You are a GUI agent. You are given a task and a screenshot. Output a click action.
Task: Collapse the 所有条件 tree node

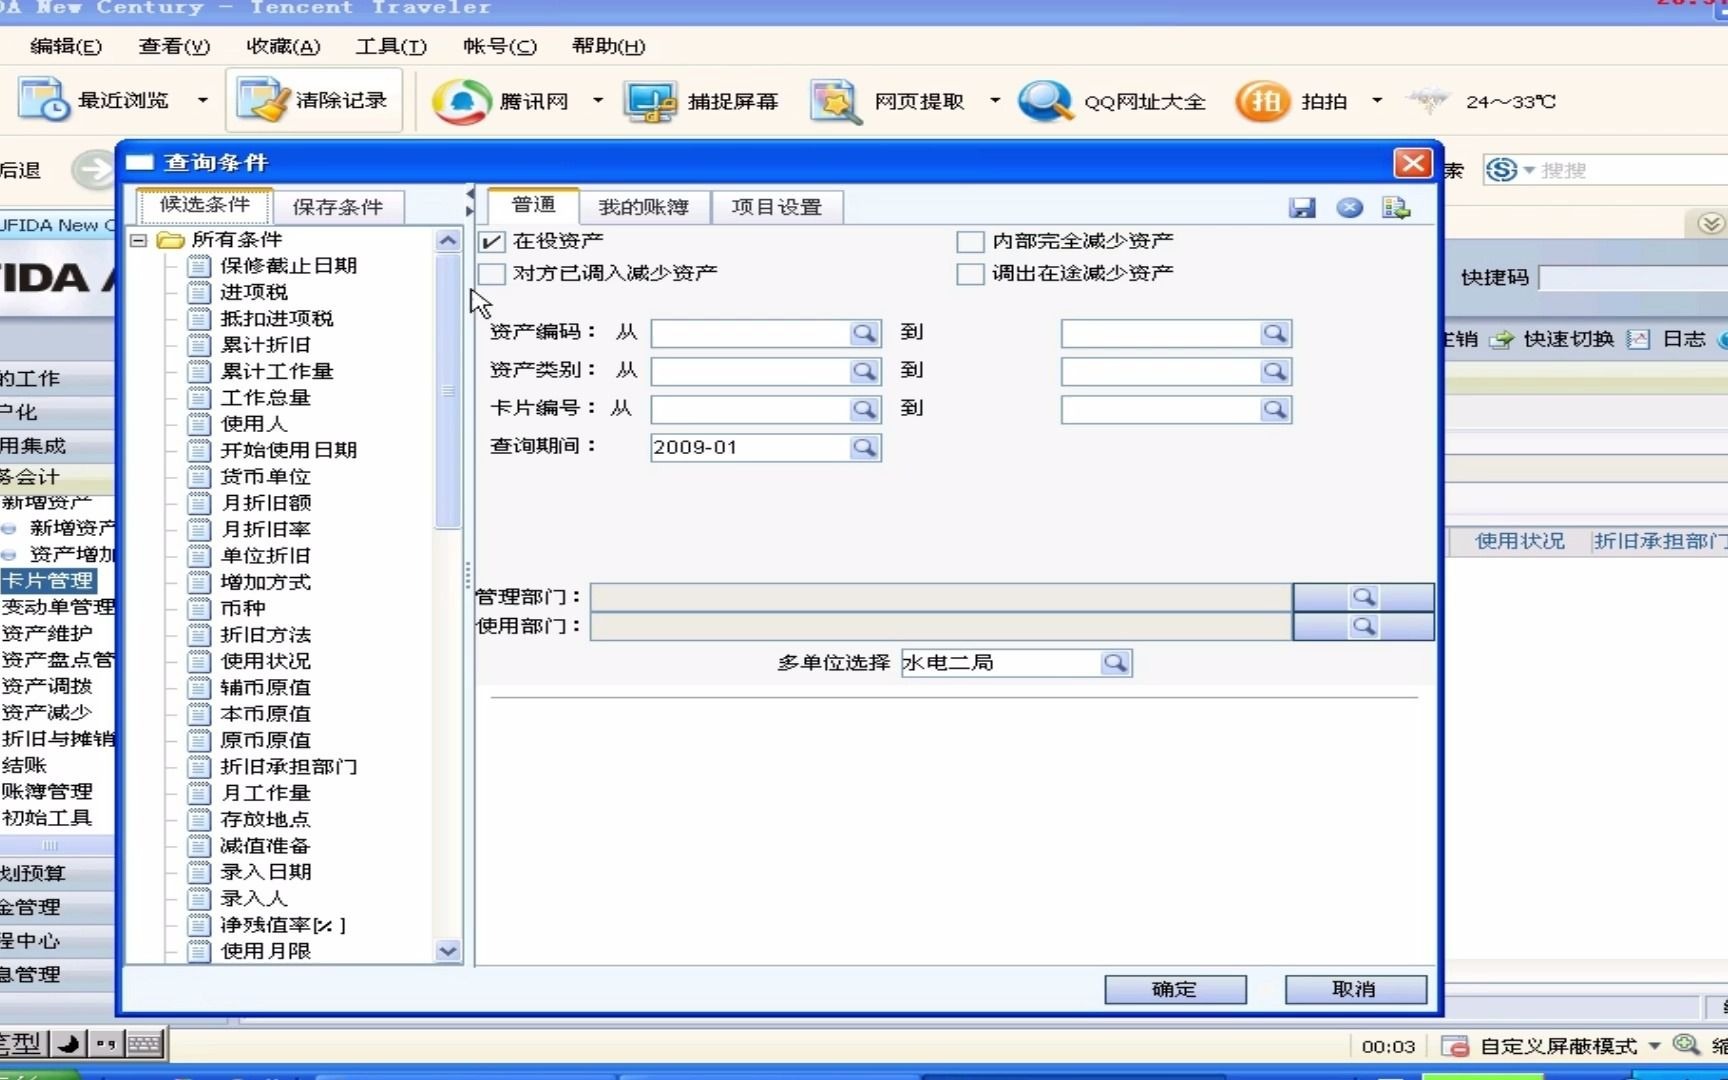(137, 240)
